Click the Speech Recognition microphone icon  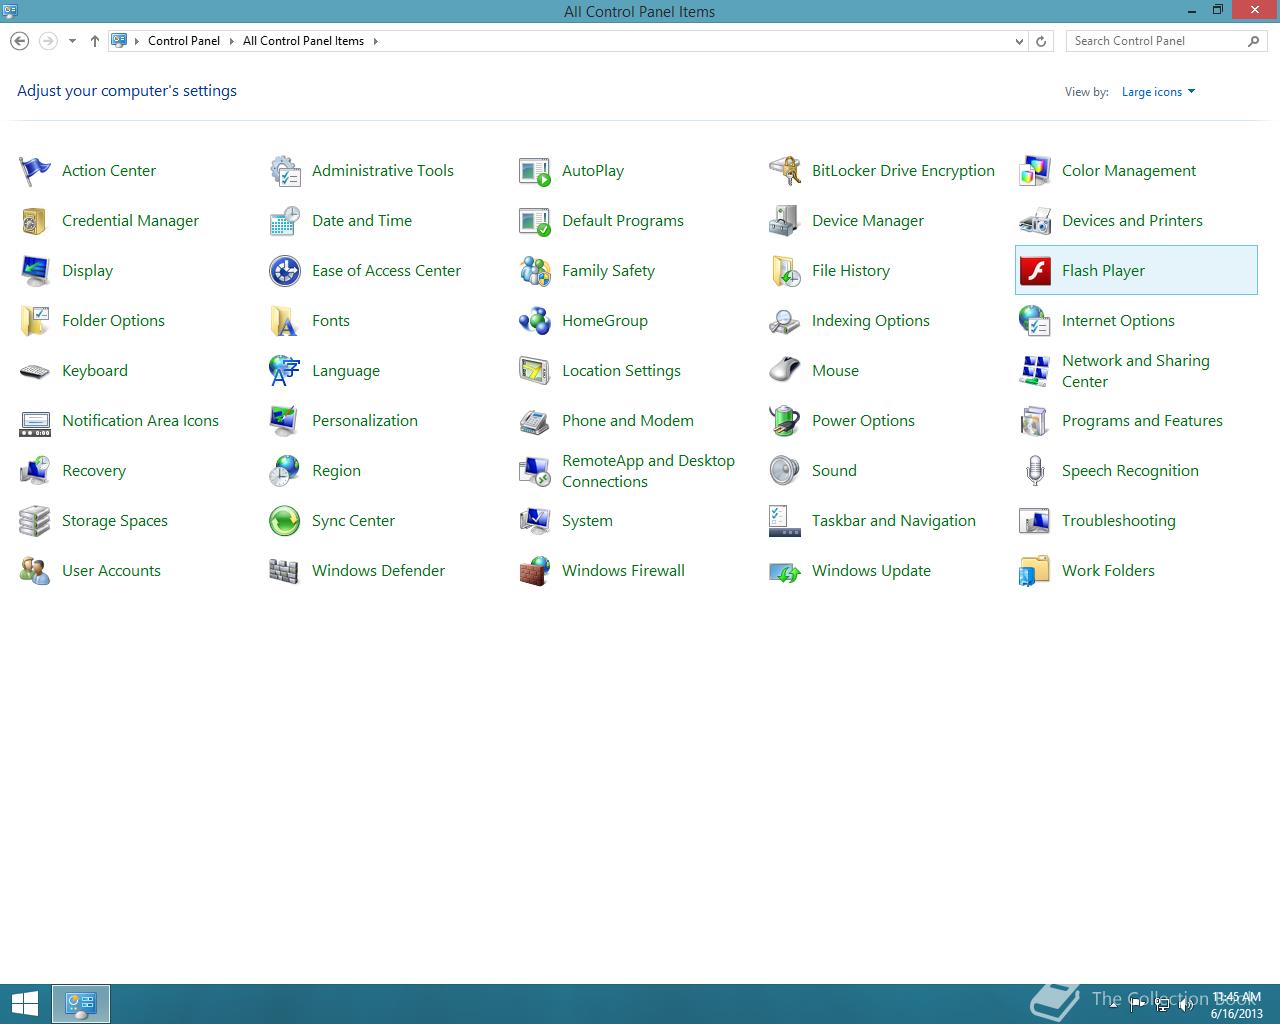click(1035, 471)
